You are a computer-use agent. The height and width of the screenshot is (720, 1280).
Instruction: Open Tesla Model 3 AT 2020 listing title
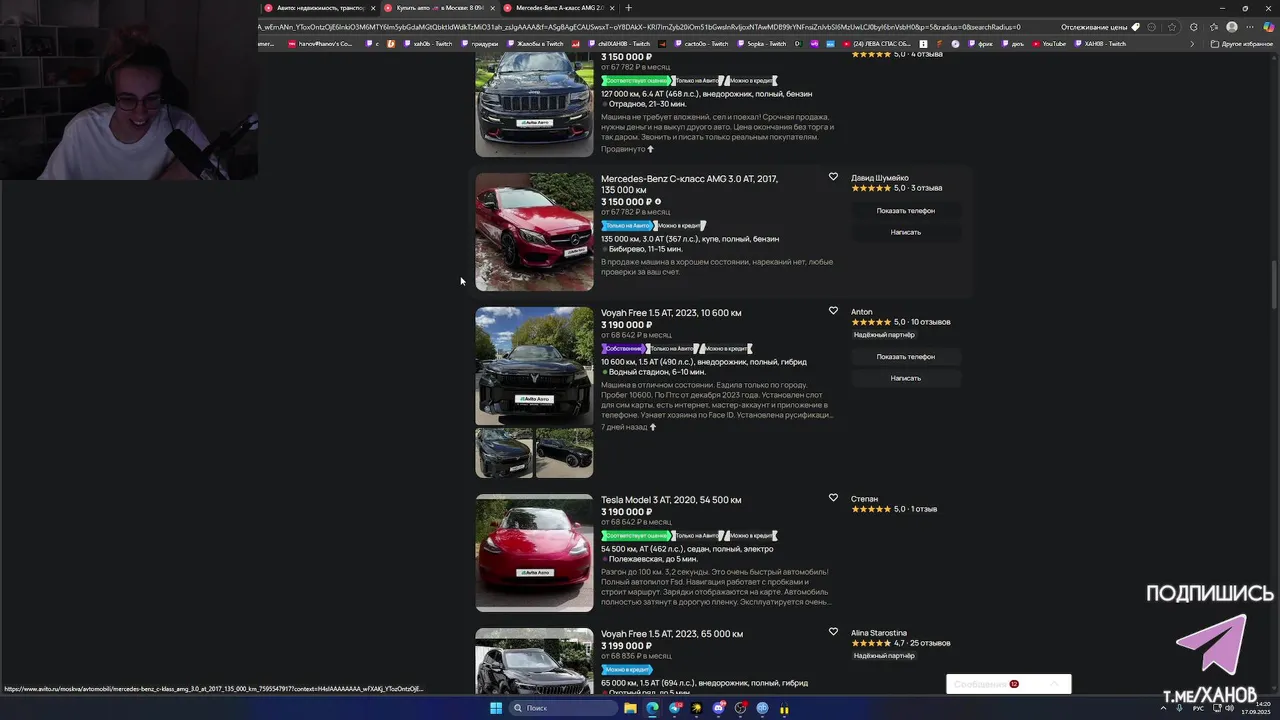pyautogui.click(x=671, y=500)
